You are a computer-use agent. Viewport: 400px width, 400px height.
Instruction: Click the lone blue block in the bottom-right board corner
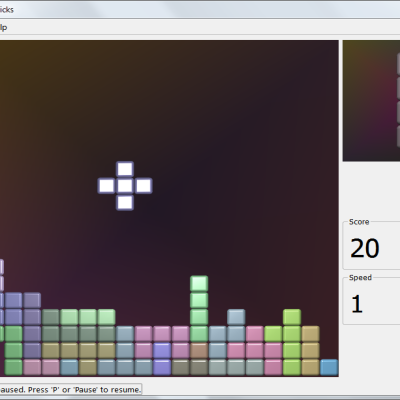pyautogui.click(x=329, y=367)
